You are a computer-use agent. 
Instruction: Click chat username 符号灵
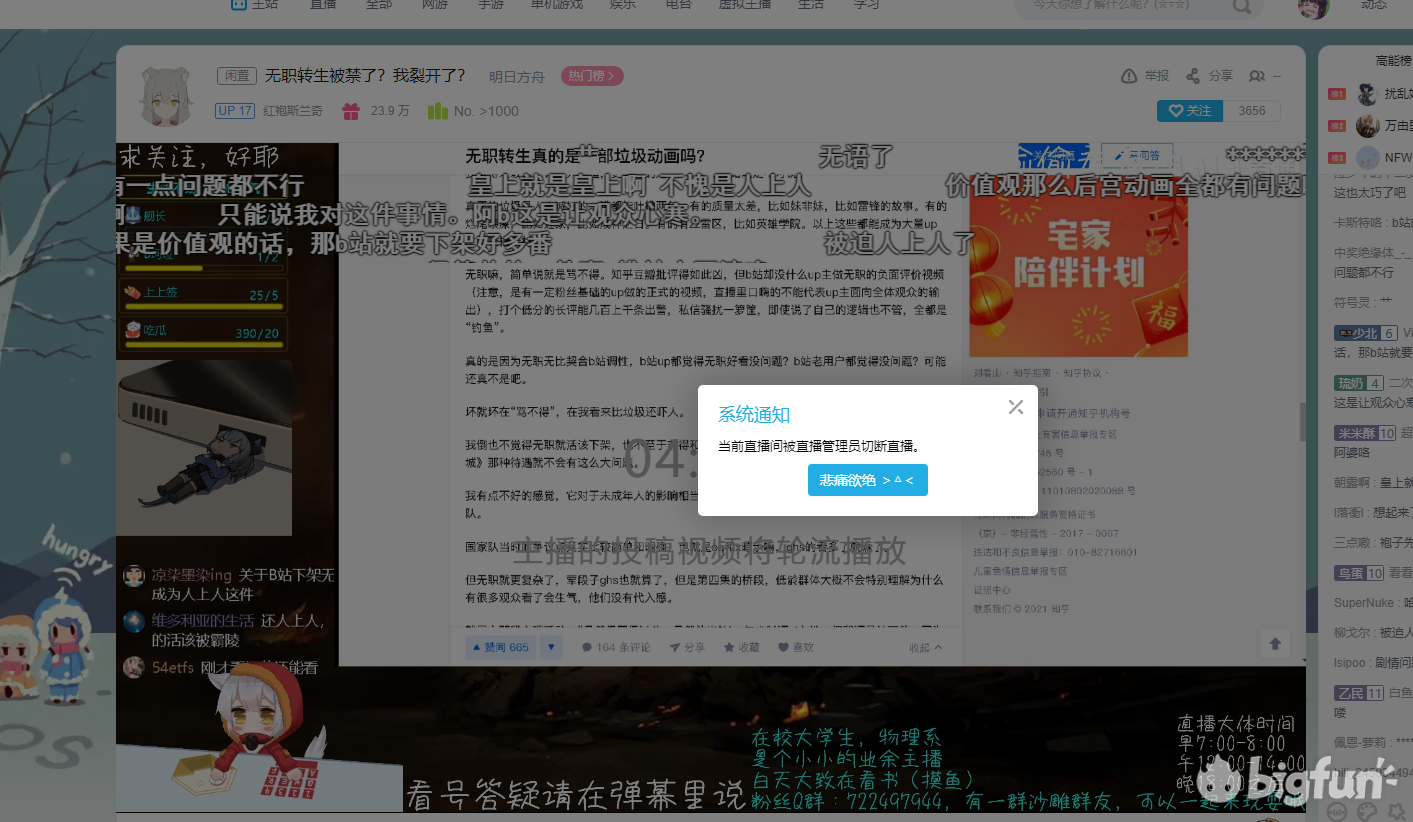[x=1352, y=301]
